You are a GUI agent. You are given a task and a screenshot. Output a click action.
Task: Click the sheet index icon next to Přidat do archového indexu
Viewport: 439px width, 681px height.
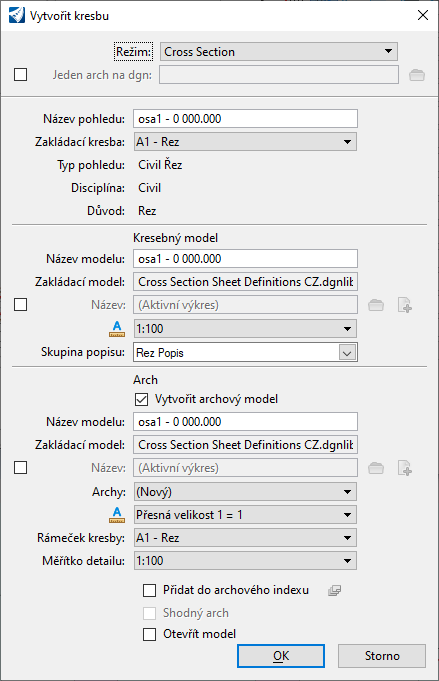click(334, 590)
